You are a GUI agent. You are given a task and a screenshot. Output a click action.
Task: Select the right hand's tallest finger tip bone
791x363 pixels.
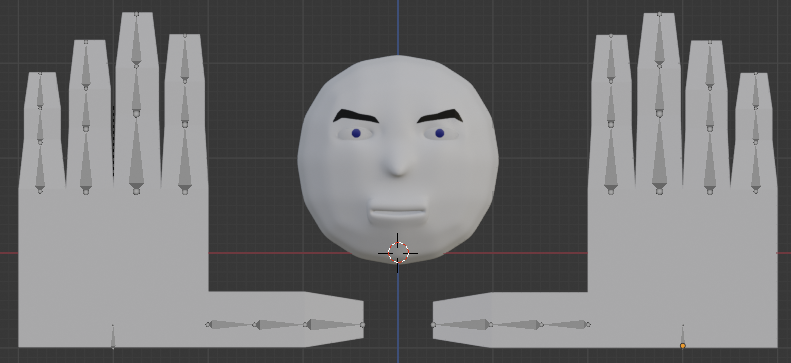pyautogui.click(x=659, y=39)
